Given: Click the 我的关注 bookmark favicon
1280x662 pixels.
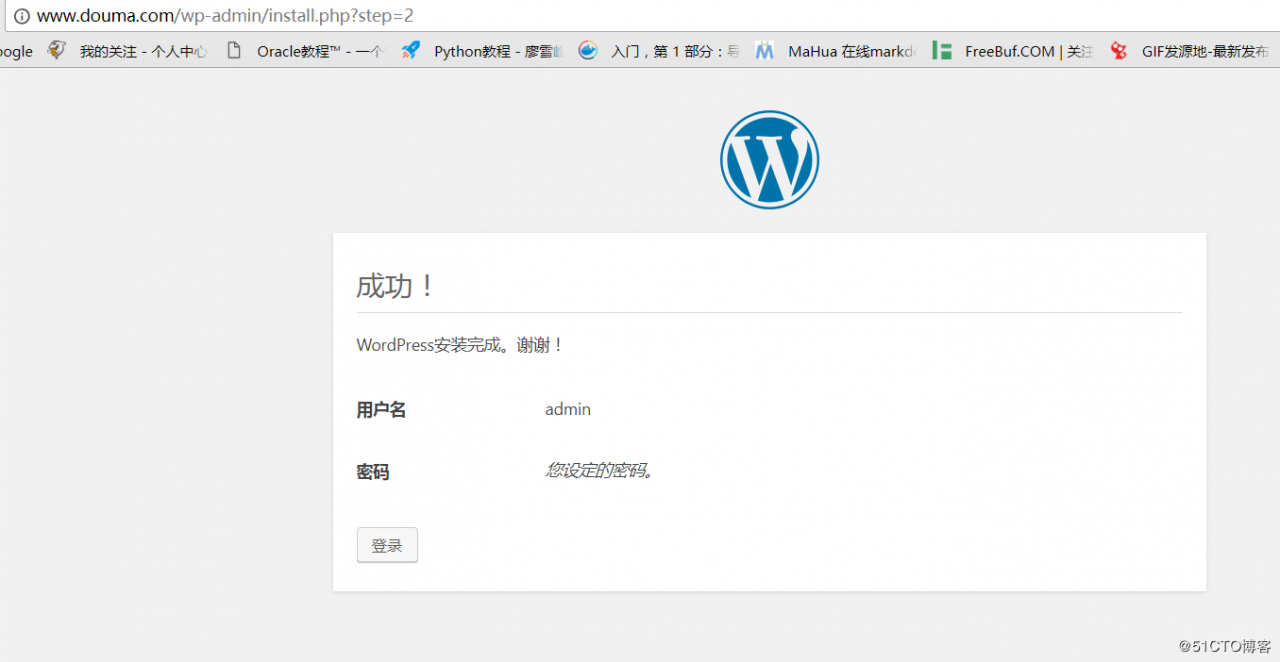Looking at the screenshot, I should coord(57,50).
